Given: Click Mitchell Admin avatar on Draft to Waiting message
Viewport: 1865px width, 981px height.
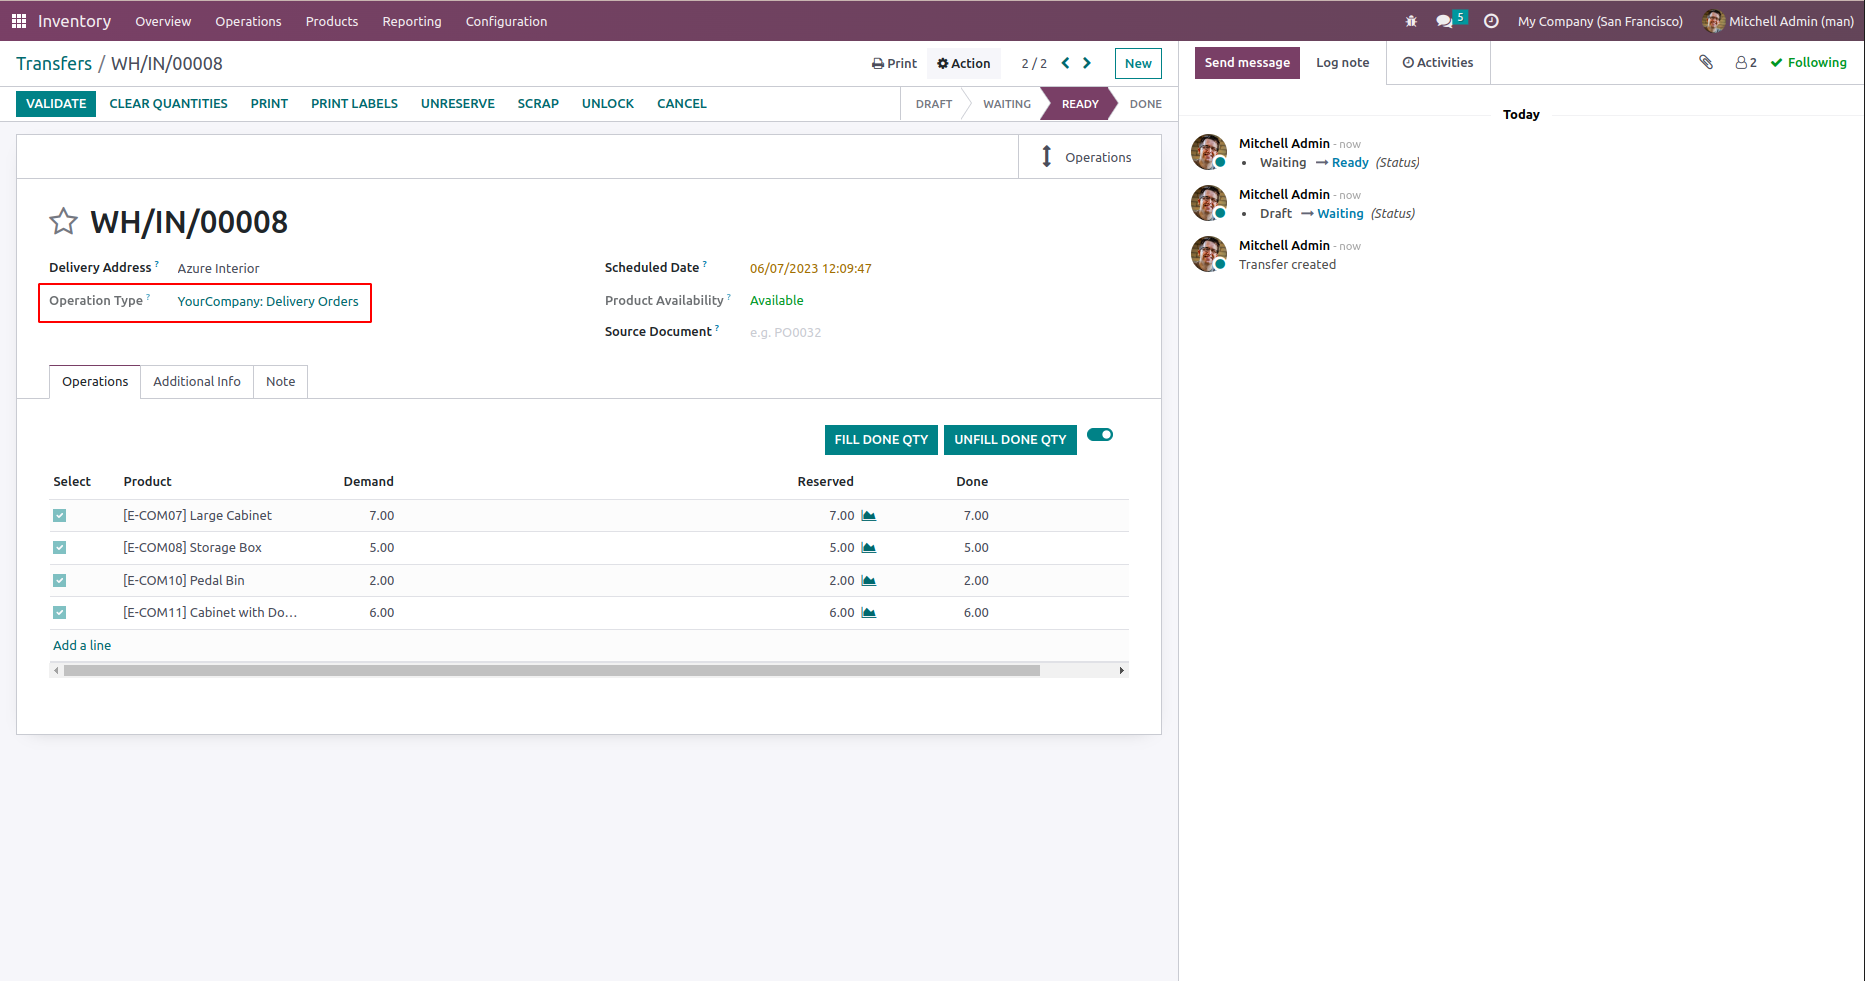Looking at the screenshot, I should tap(1209, 203).
